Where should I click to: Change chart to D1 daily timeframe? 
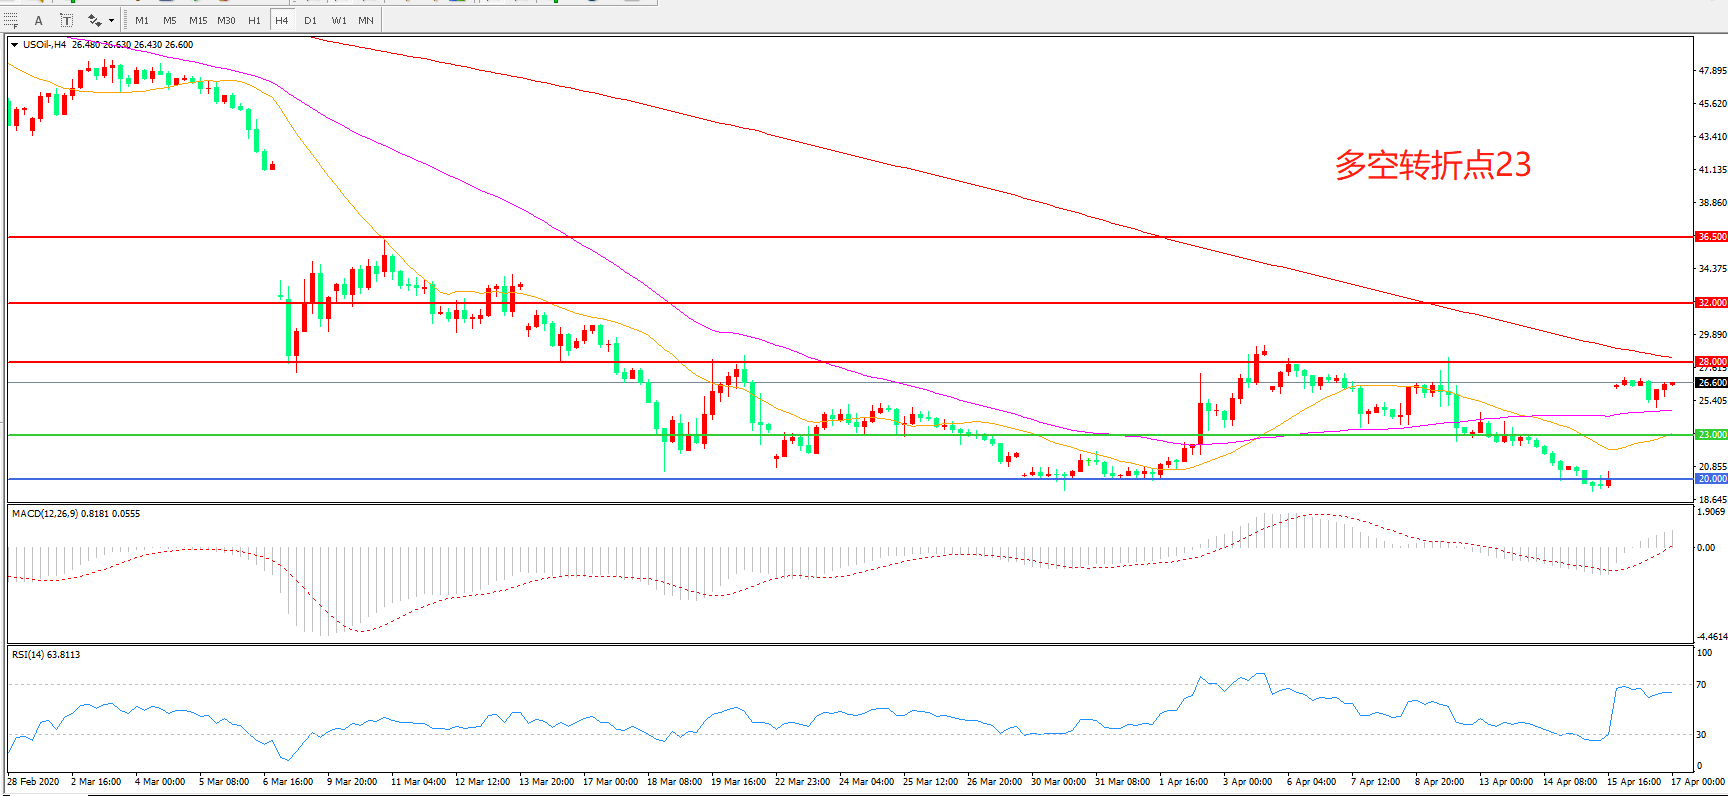click(310, 20)
